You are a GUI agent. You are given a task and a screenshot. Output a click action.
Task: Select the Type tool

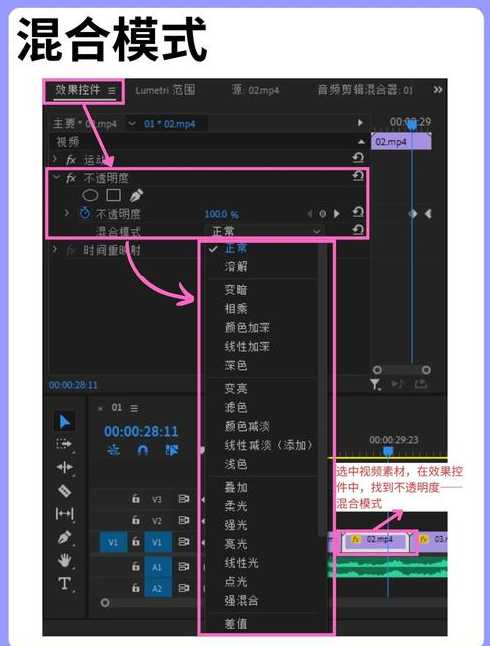[65, 584]
